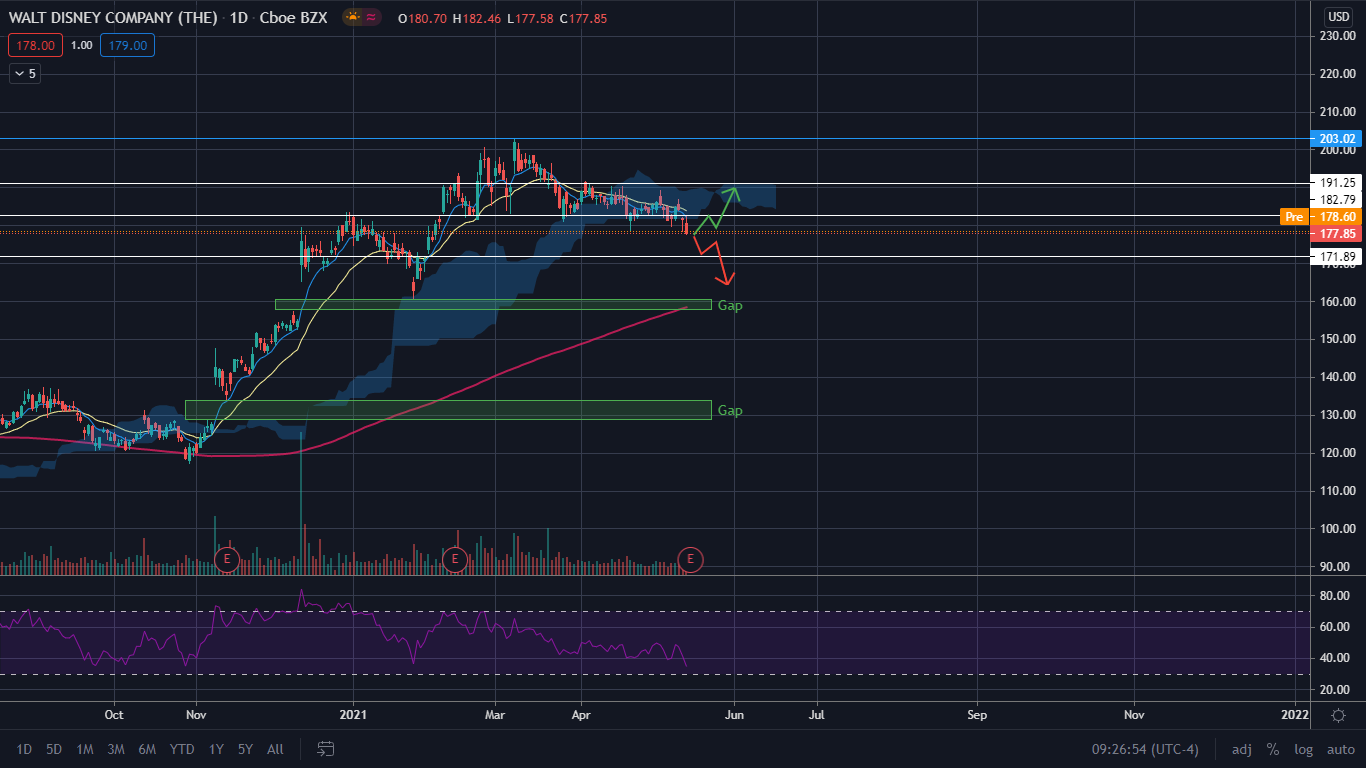This screenshot has height=768, width=1366.
Task: Open the go-to-date calendar icon
Action: click(x=326, y=748)
